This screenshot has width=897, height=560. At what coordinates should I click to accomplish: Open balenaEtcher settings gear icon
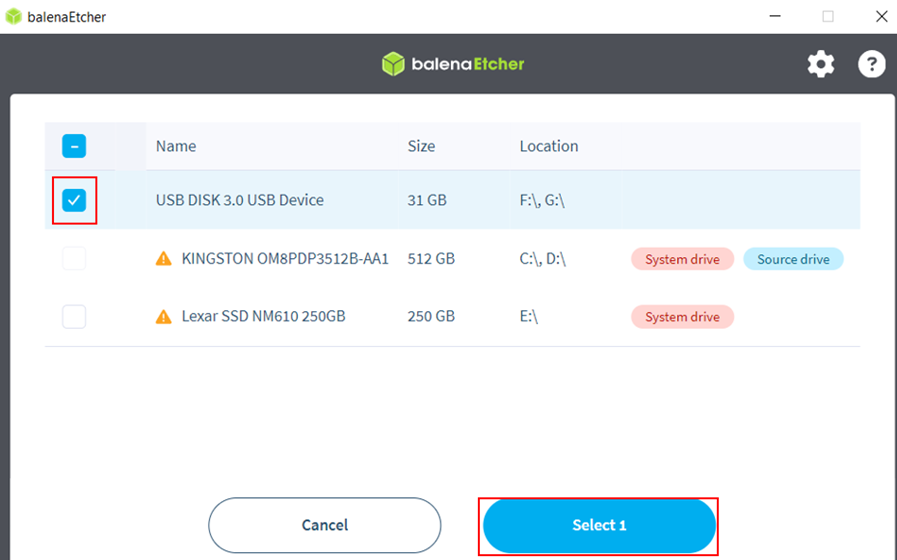point(820,65)
